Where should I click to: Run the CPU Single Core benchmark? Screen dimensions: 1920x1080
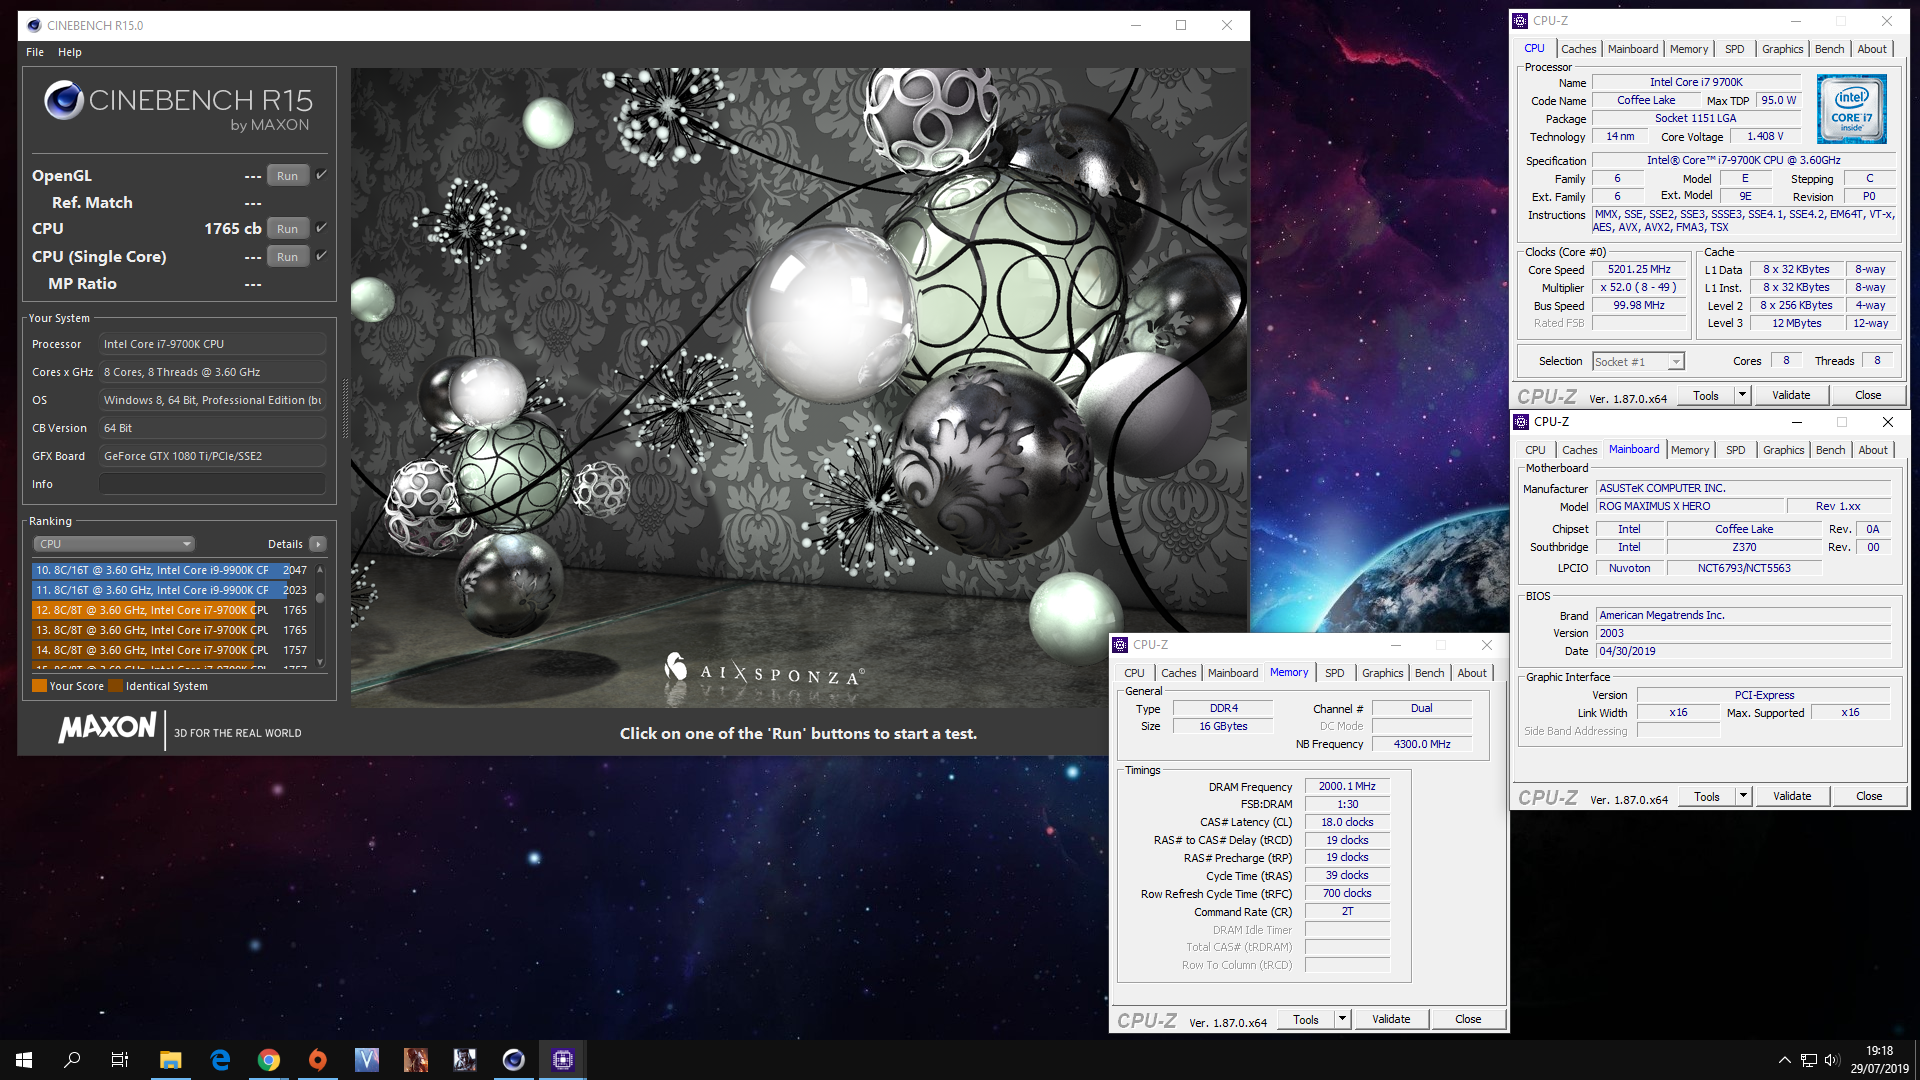tap(287, 257)
